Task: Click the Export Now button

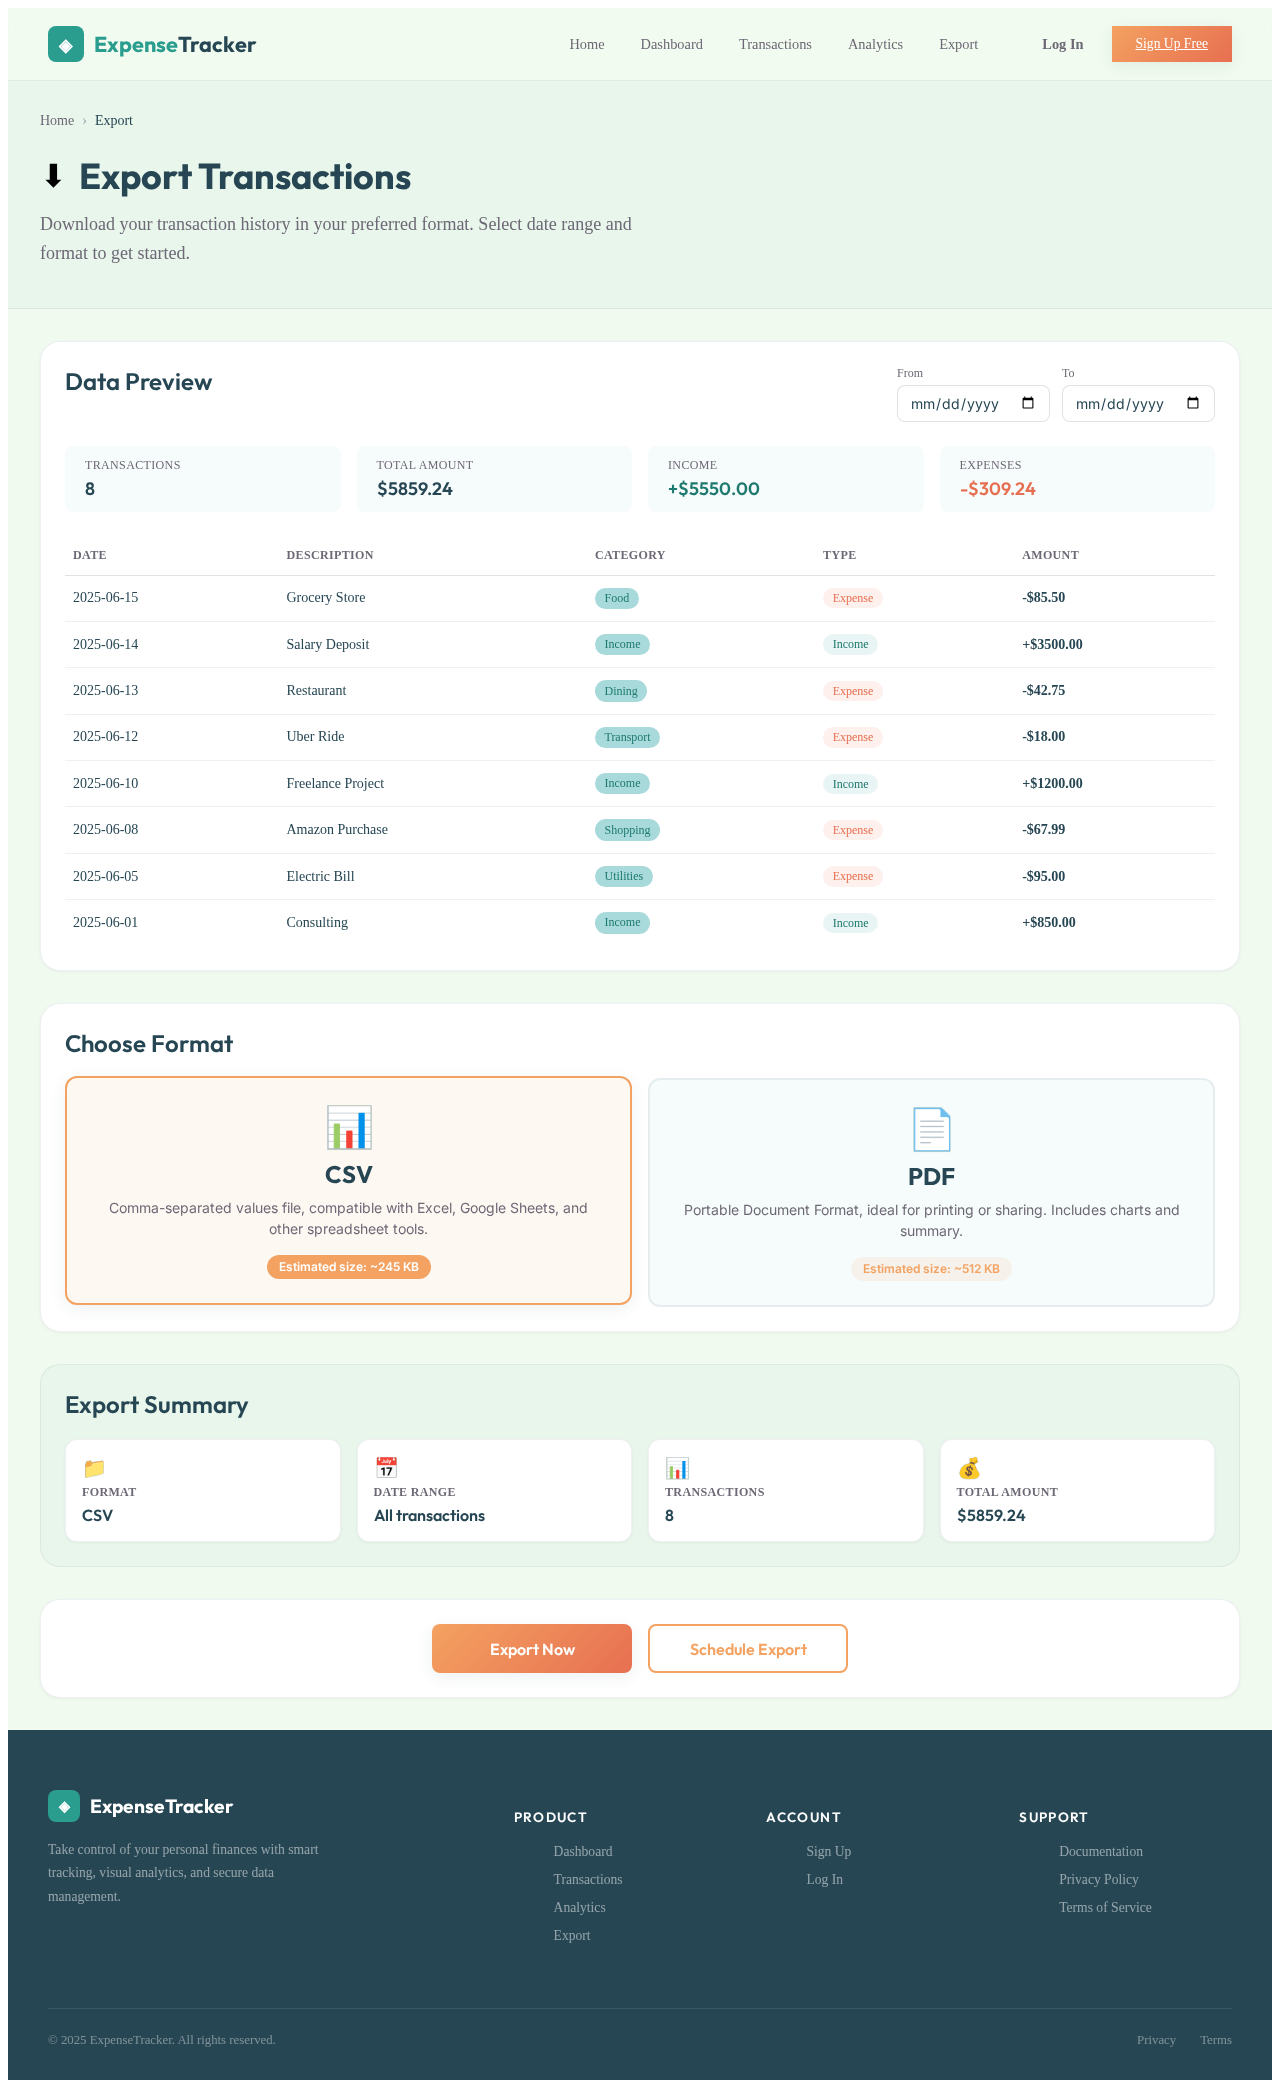Action: 532,1648
